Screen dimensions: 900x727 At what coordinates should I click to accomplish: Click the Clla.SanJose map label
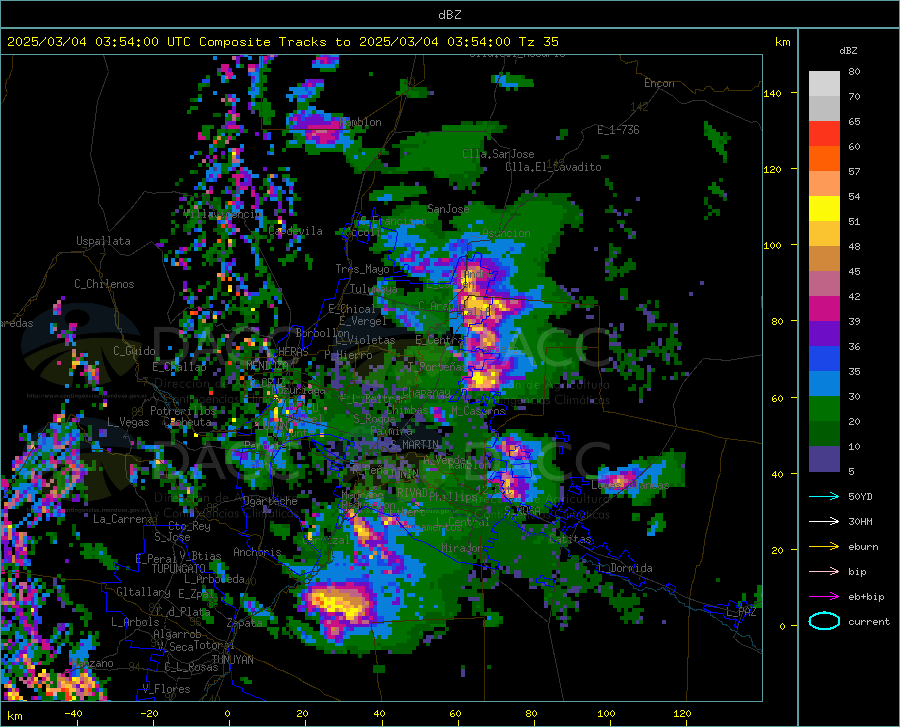click(x=498, y=154)
